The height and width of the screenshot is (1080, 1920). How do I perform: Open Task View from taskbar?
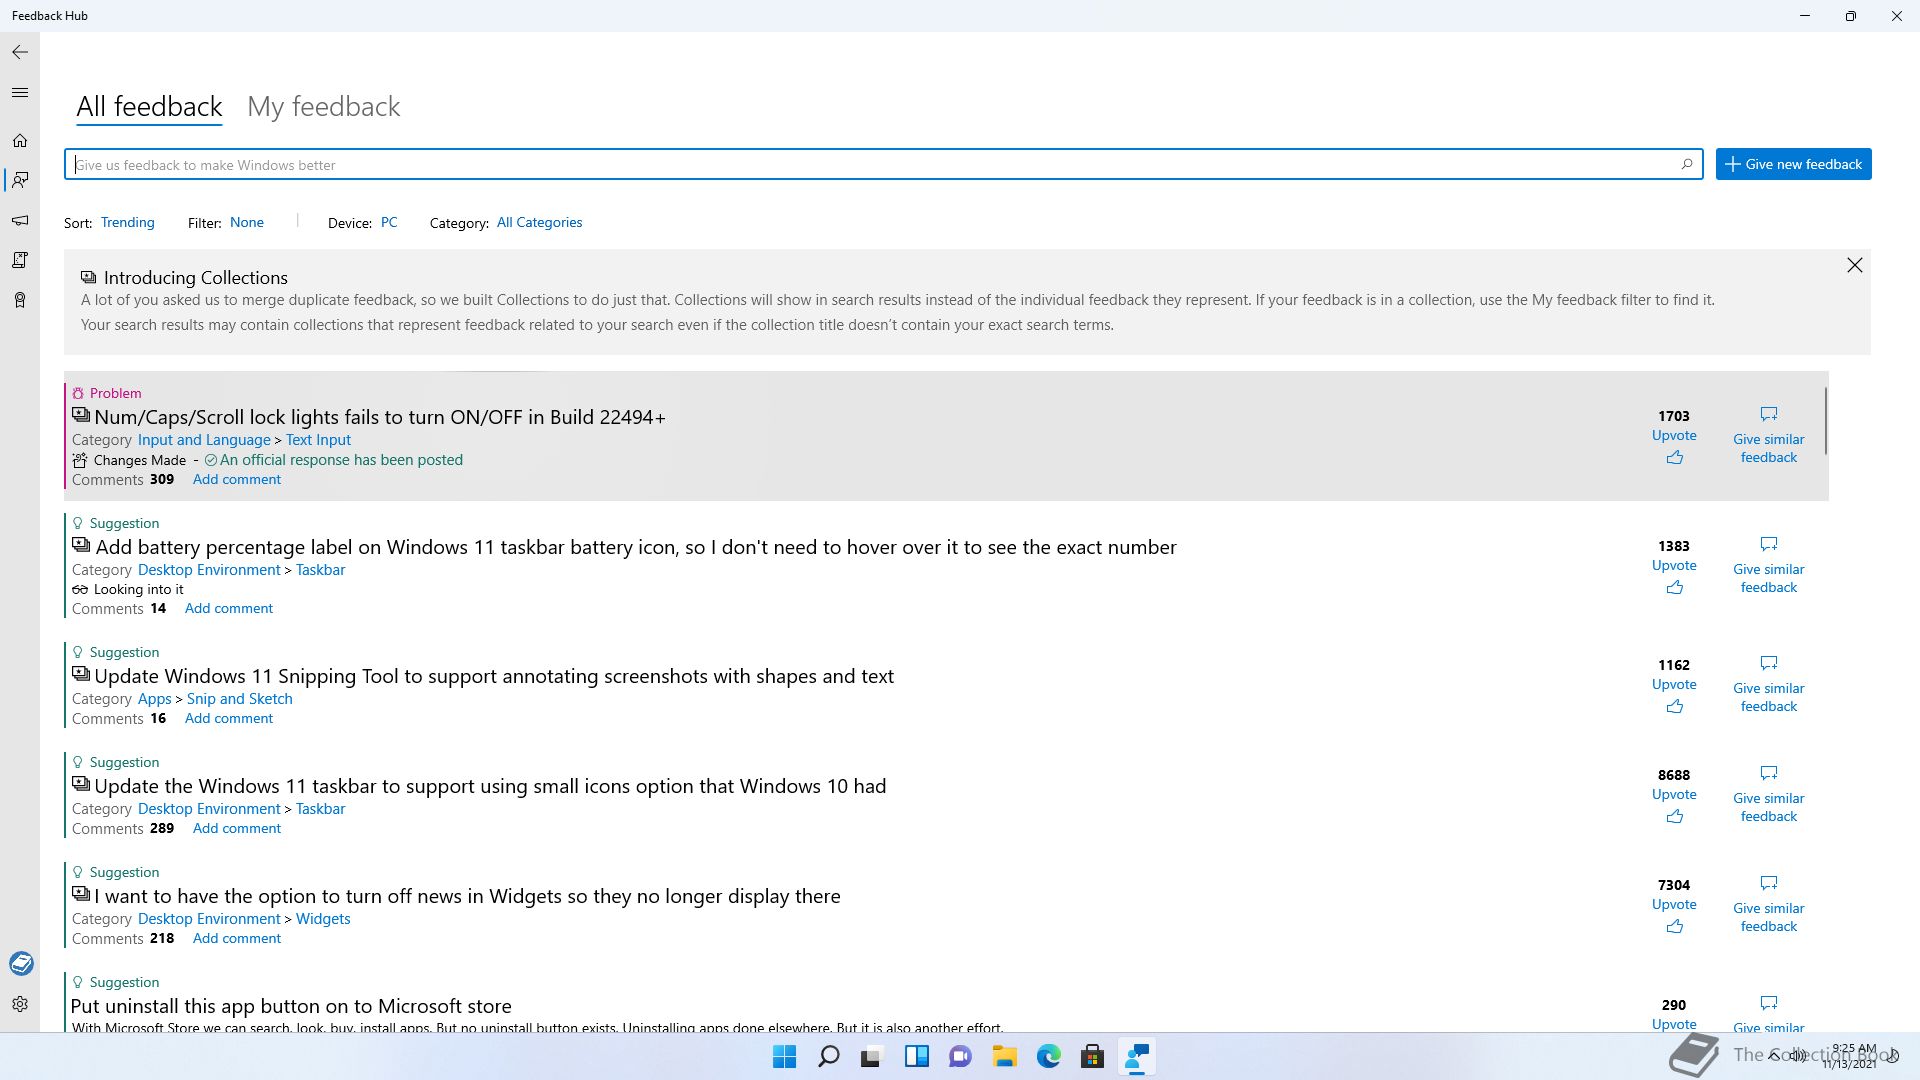872,1057
